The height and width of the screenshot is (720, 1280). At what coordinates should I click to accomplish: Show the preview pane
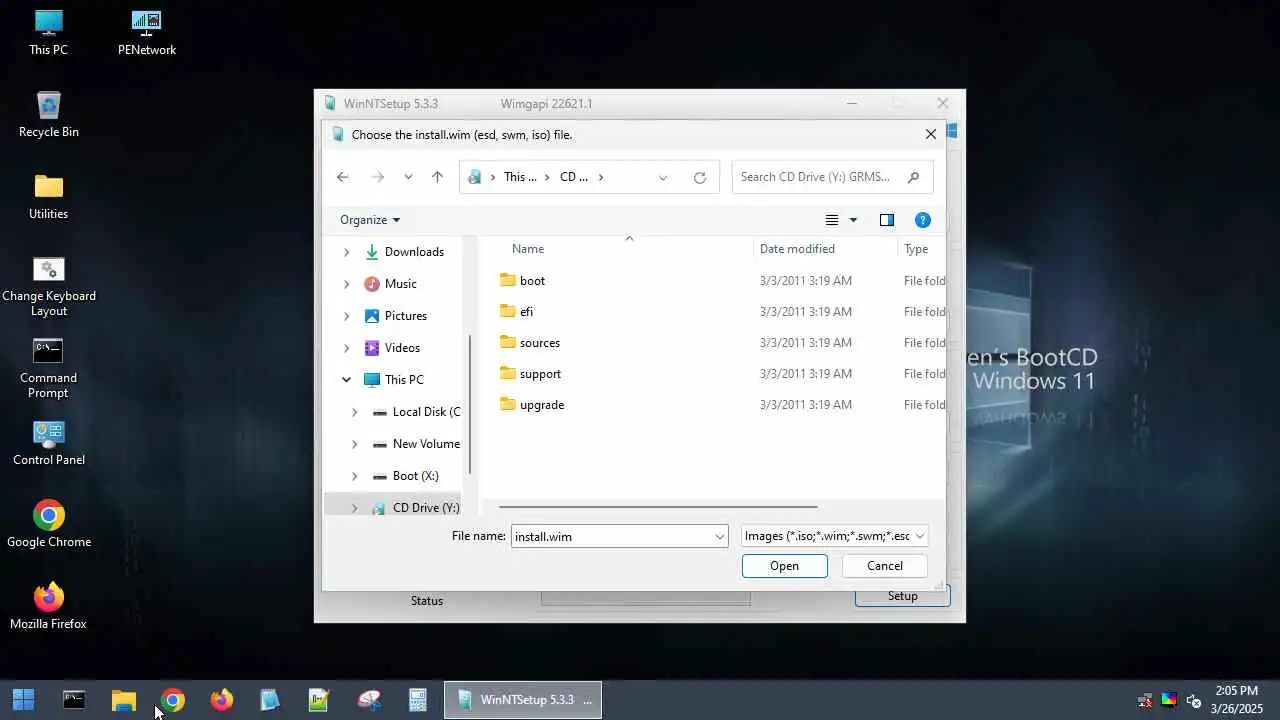(887, 220)
